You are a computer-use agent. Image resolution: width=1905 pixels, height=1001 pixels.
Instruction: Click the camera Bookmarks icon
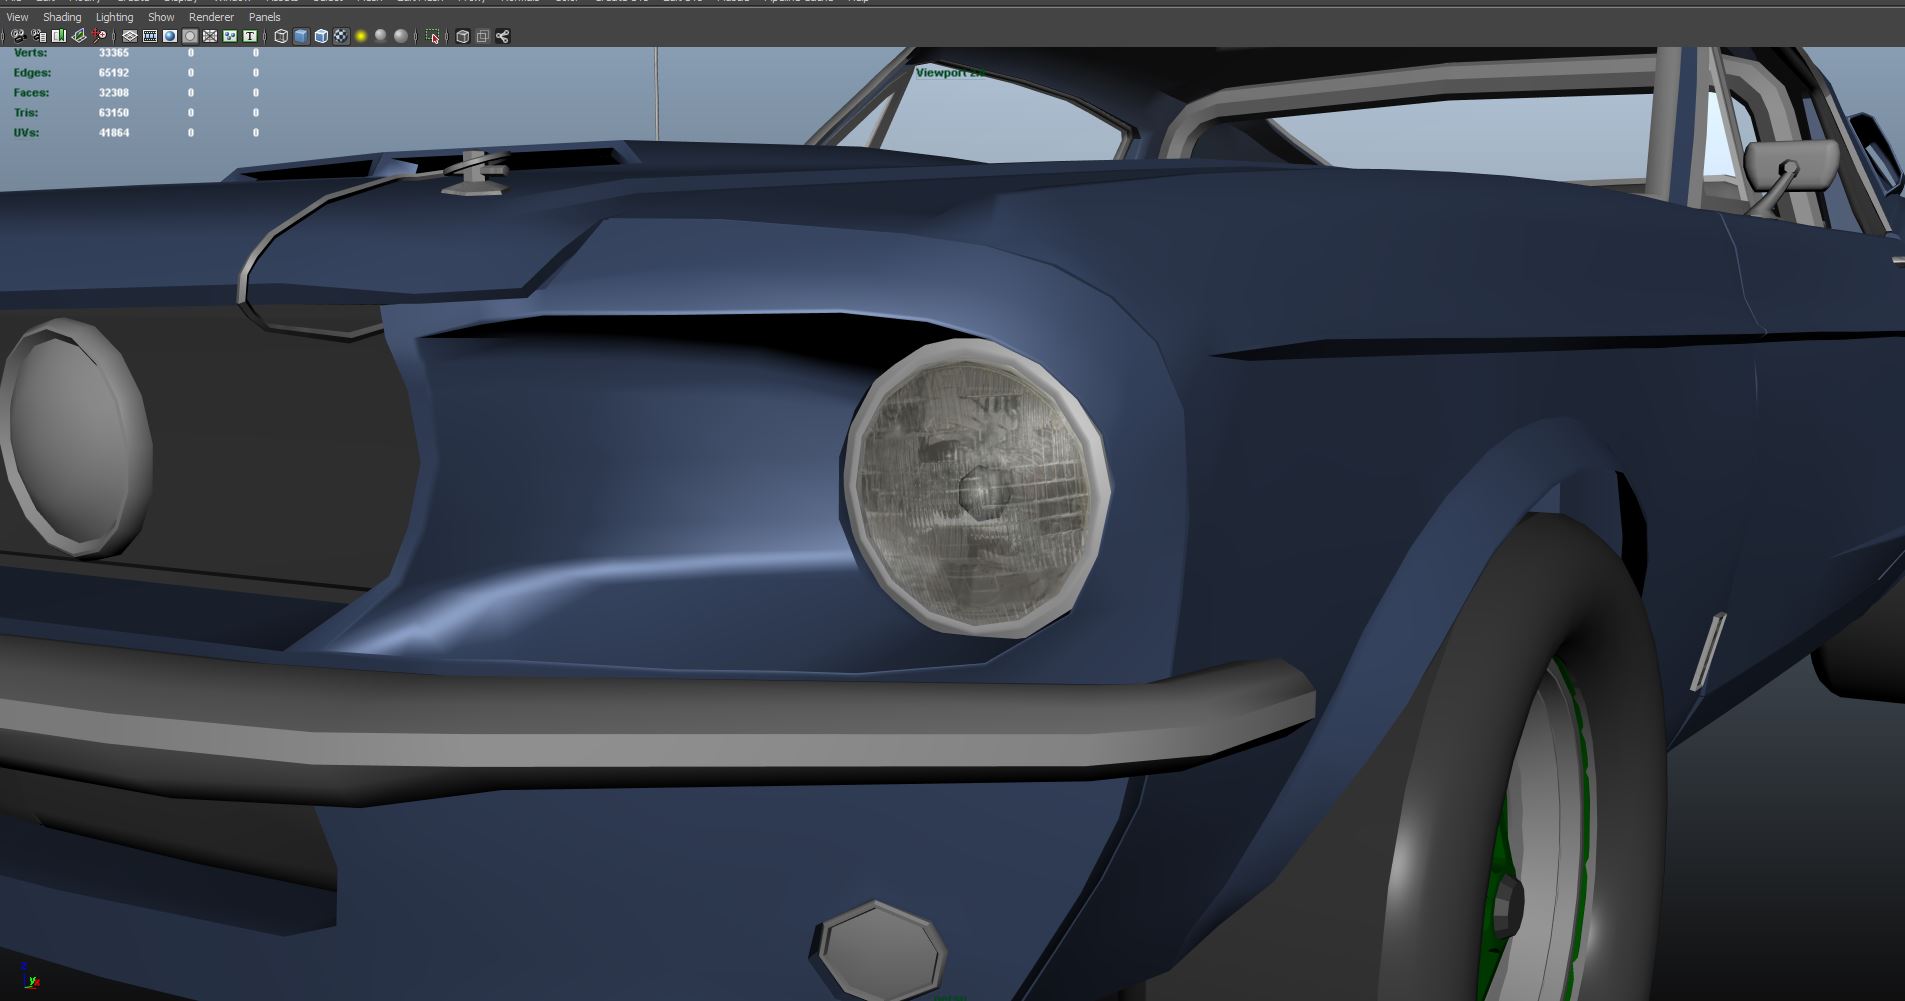[59, 36]
